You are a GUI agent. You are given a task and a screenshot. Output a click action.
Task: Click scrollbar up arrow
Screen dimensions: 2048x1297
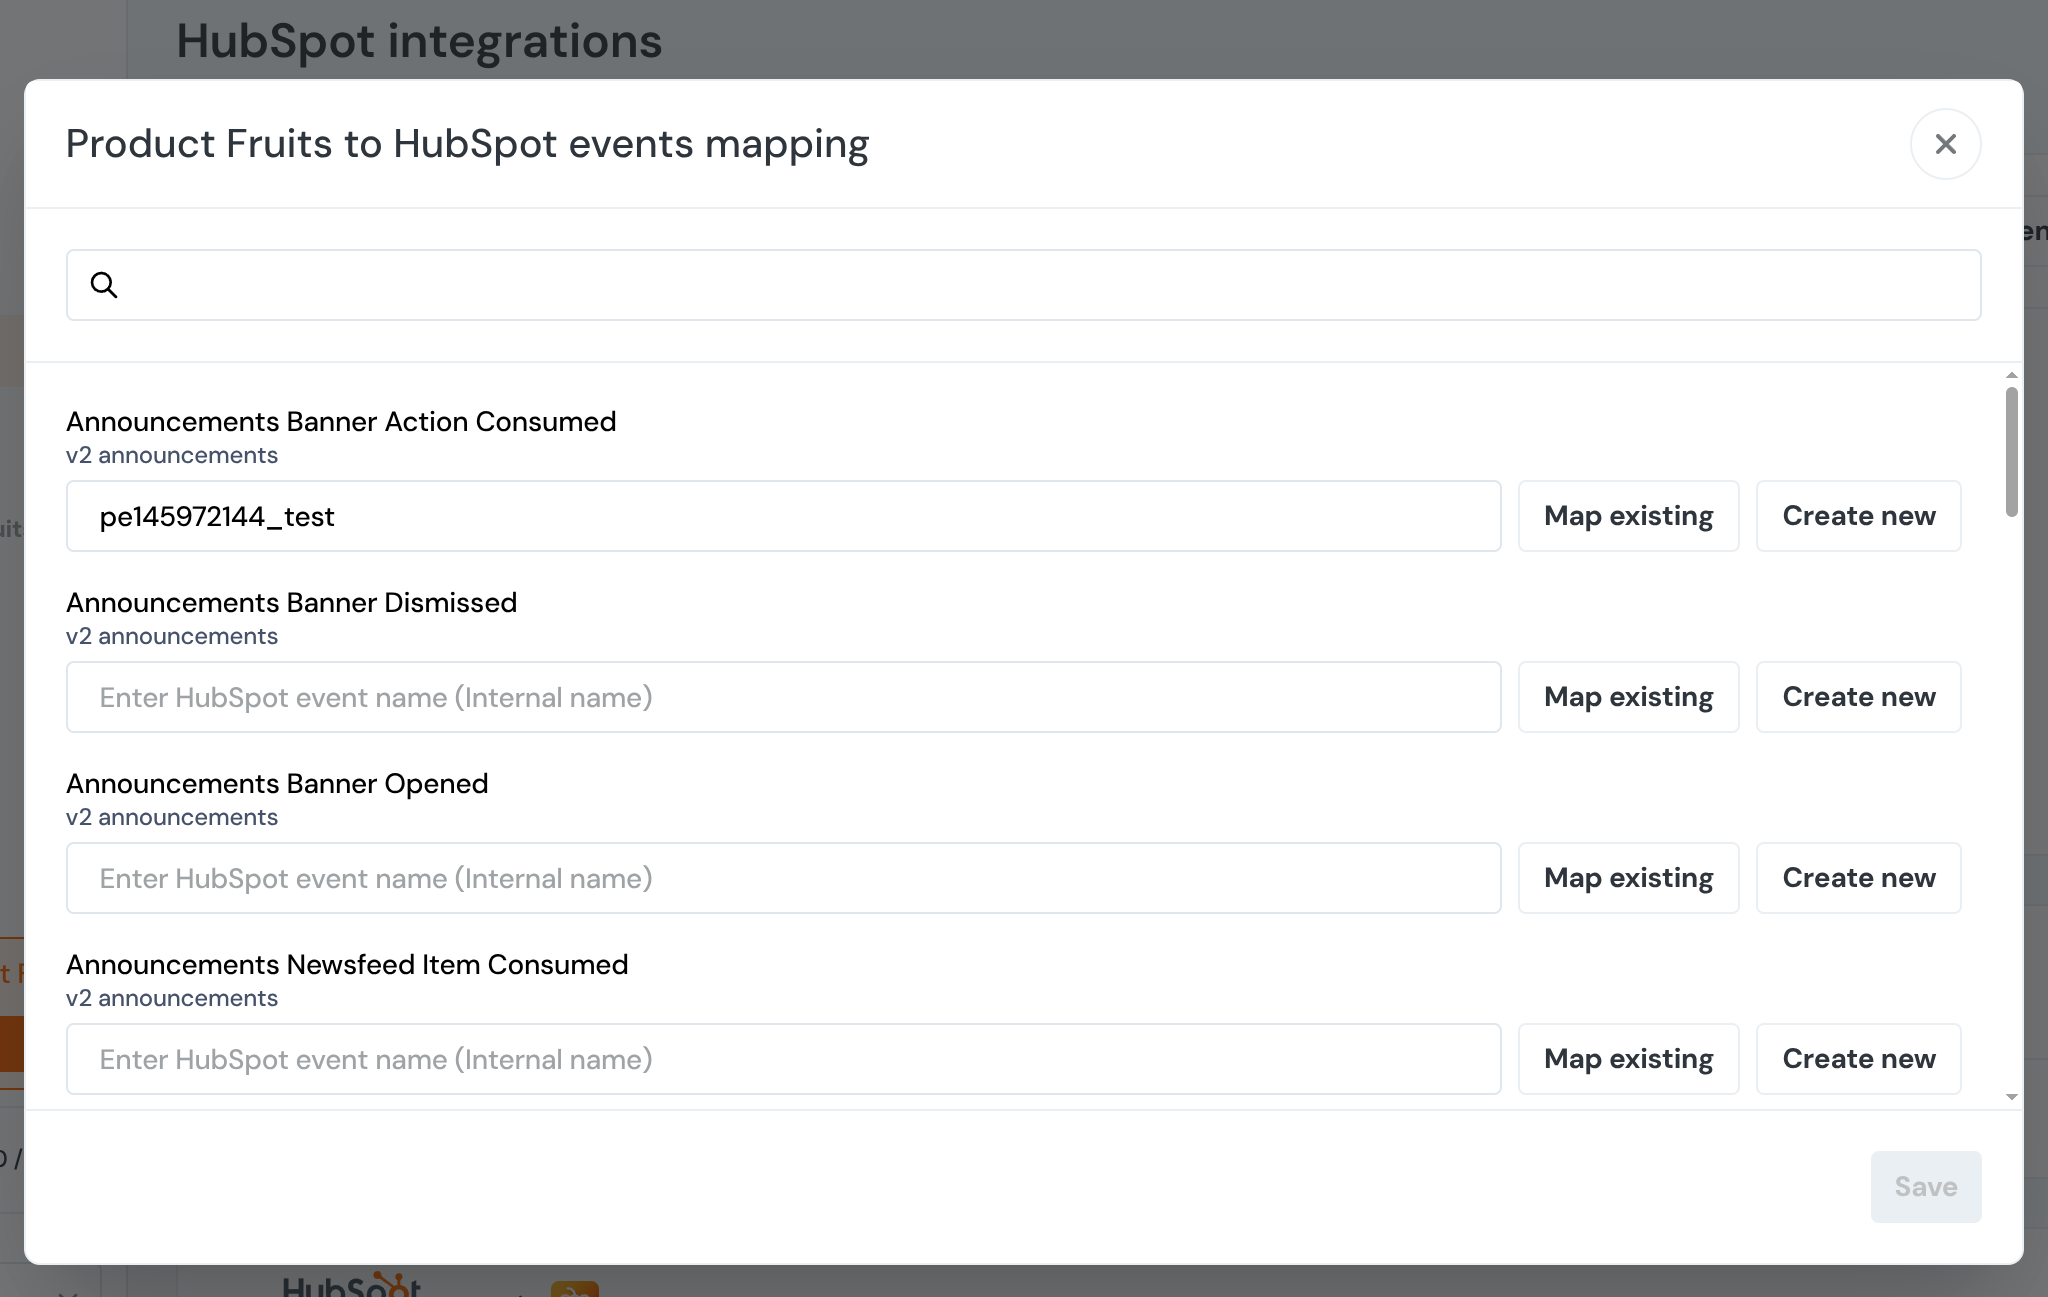(2011, 375)
